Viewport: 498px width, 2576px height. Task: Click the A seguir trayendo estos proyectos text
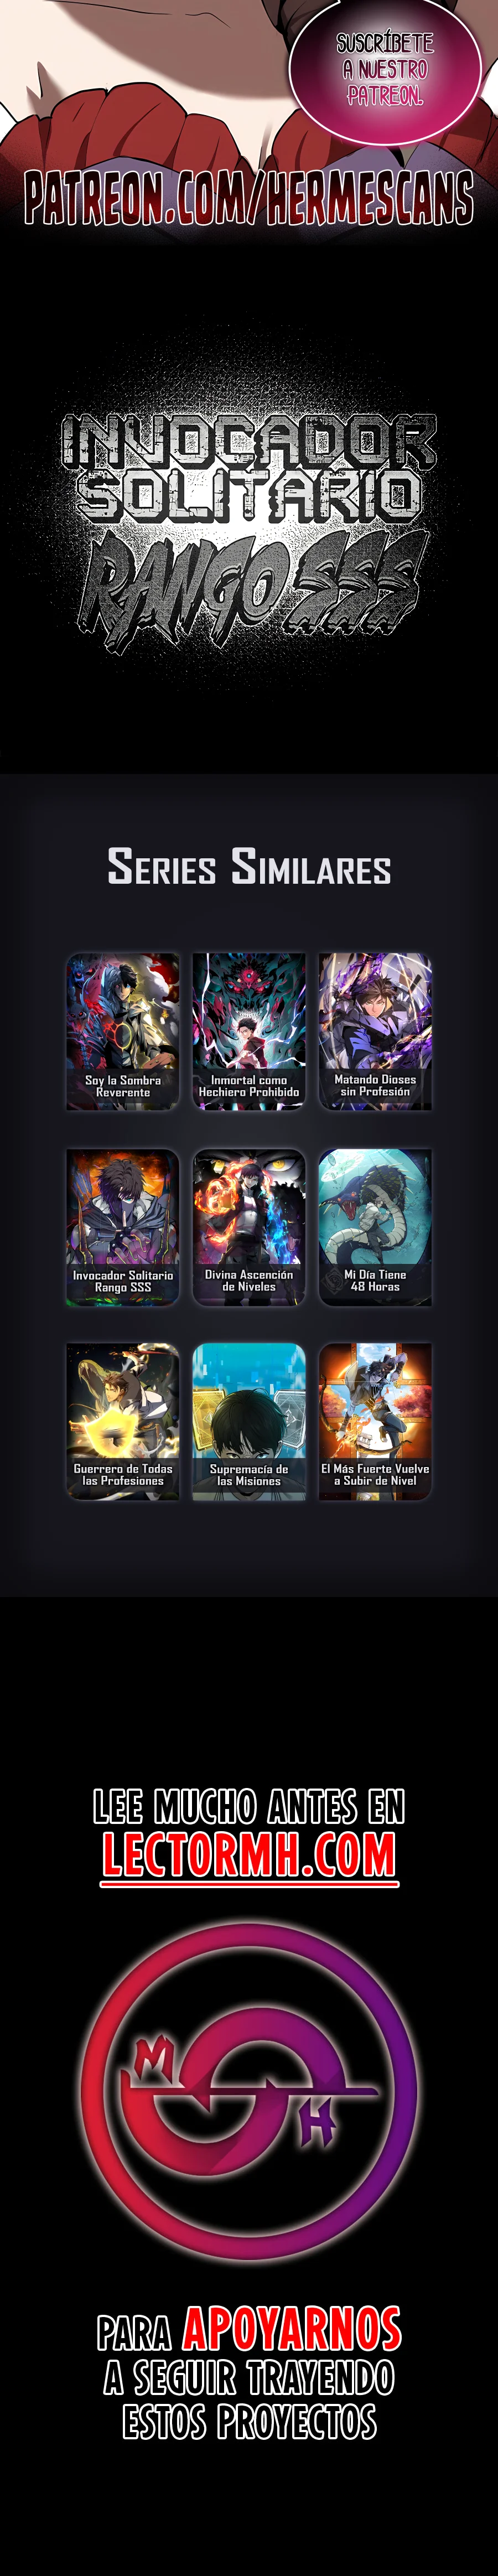click(x=249, y=2398)
